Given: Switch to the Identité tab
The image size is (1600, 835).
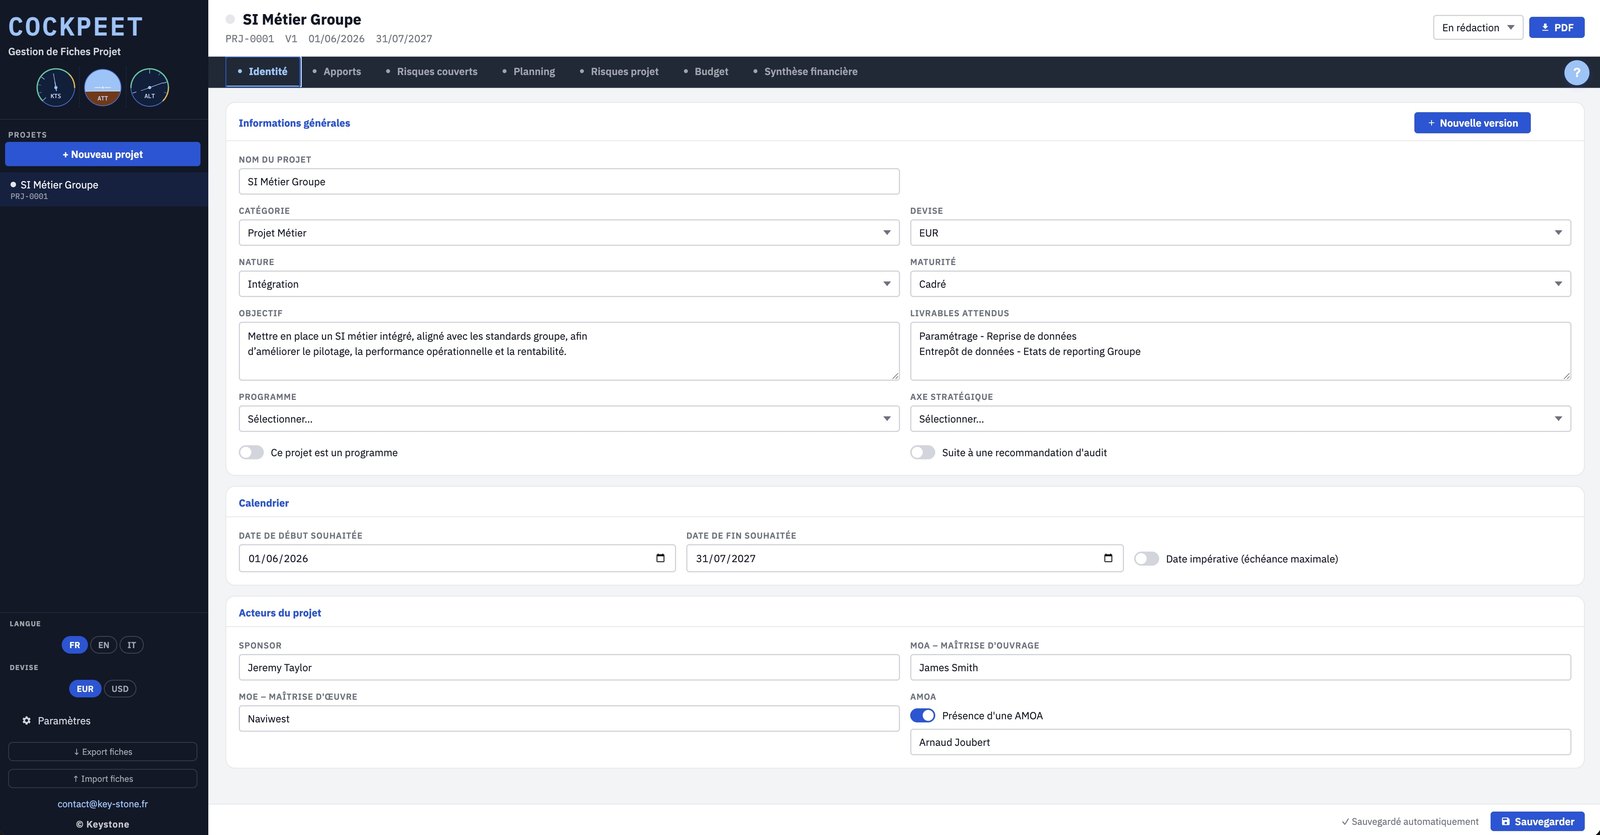Looking at the screenshot, I should coord(263,72).
